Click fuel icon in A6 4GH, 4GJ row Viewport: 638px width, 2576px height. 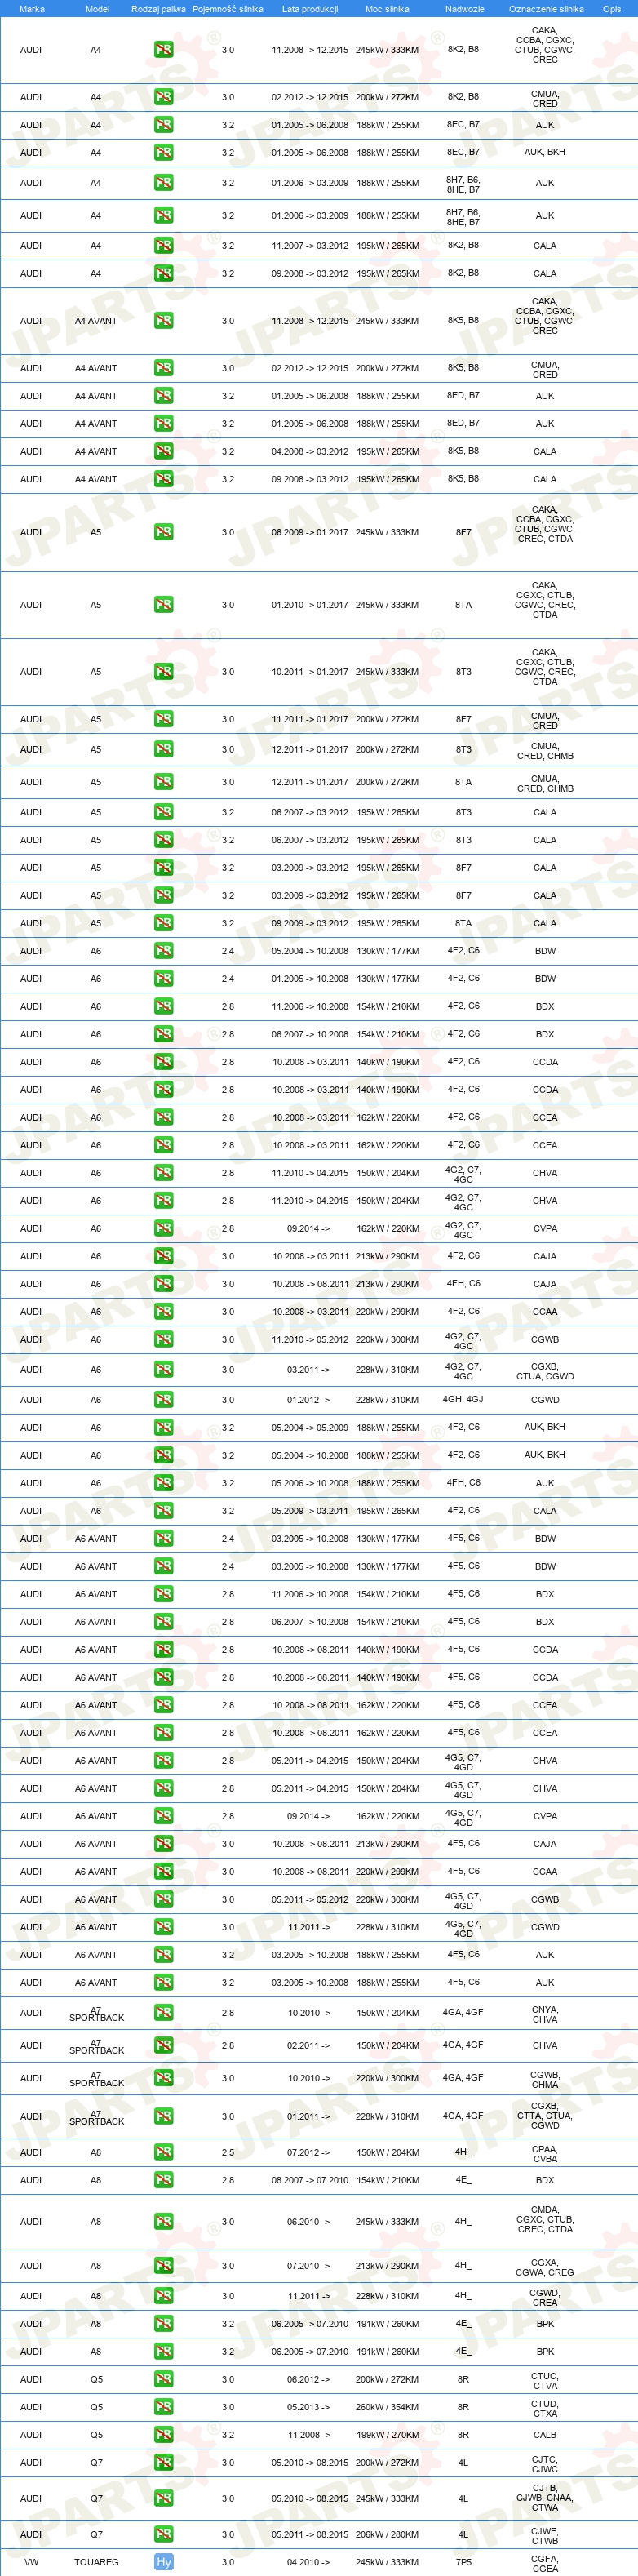[163, 1399]
